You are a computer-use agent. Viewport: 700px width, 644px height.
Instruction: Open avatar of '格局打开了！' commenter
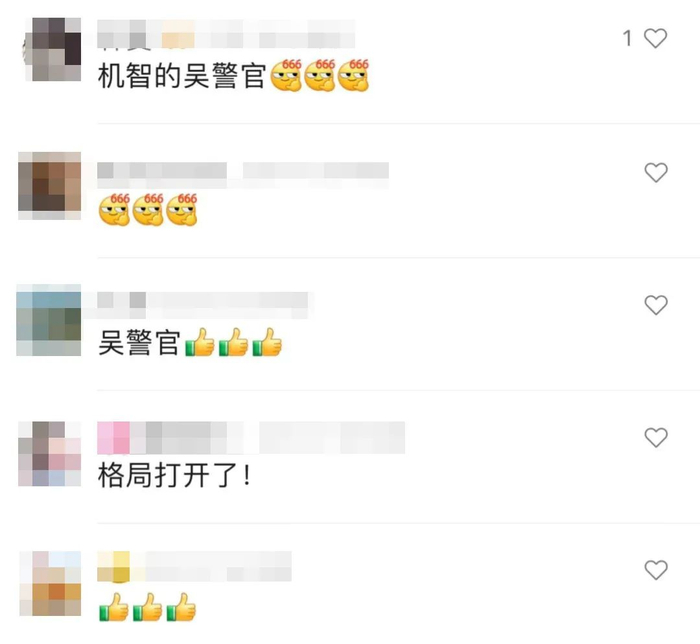[x=50, y=453]
